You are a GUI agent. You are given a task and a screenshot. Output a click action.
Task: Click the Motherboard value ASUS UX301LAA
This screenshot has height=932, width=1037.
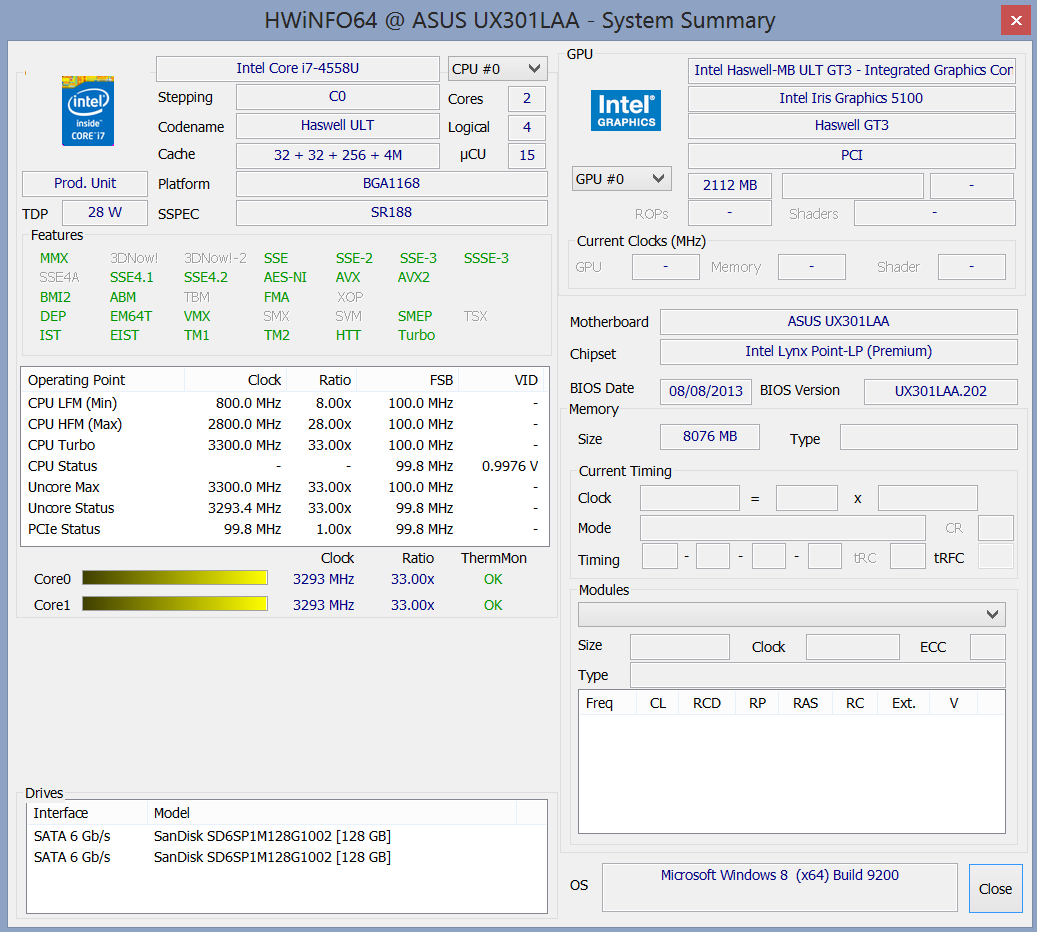pos(838,321)
